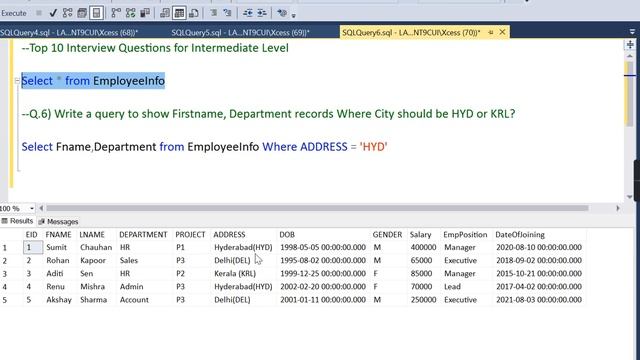Collapse the Select statement outline block
Viewport: 640px width, 360px height.
tap(17, 80)
